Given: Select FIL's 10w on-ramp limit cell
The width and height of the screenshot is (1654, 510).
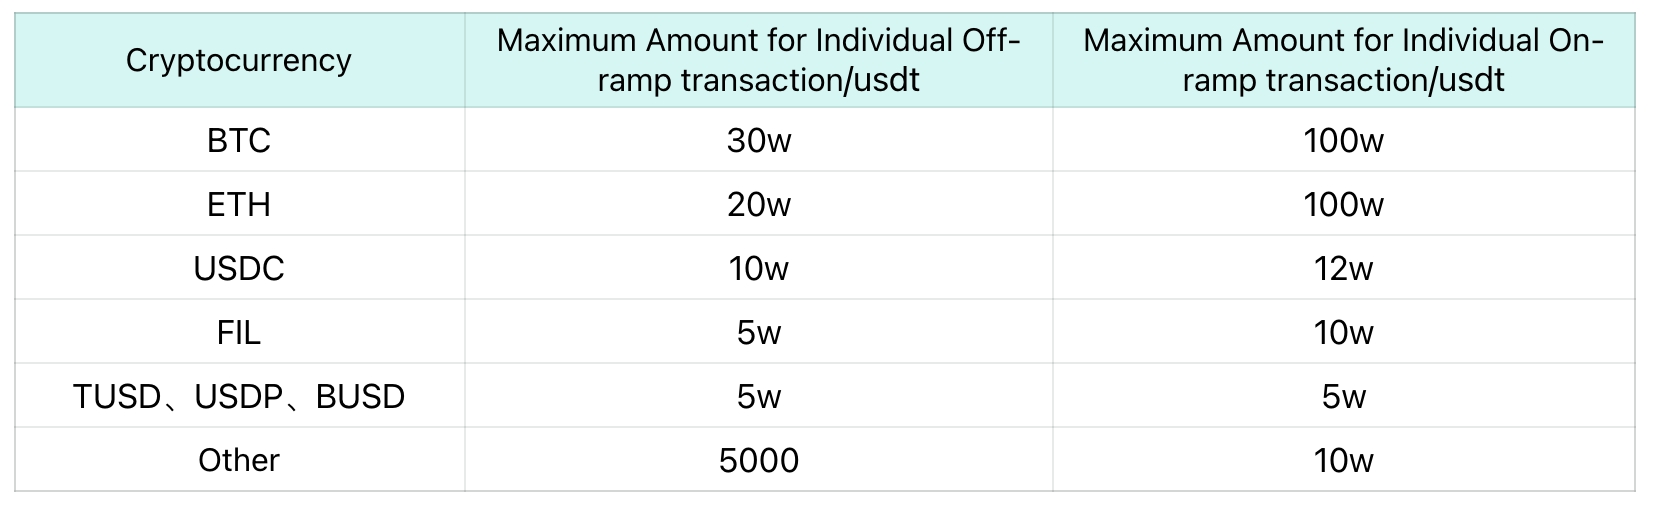Looking at the screenshot, I should 1343,332.
